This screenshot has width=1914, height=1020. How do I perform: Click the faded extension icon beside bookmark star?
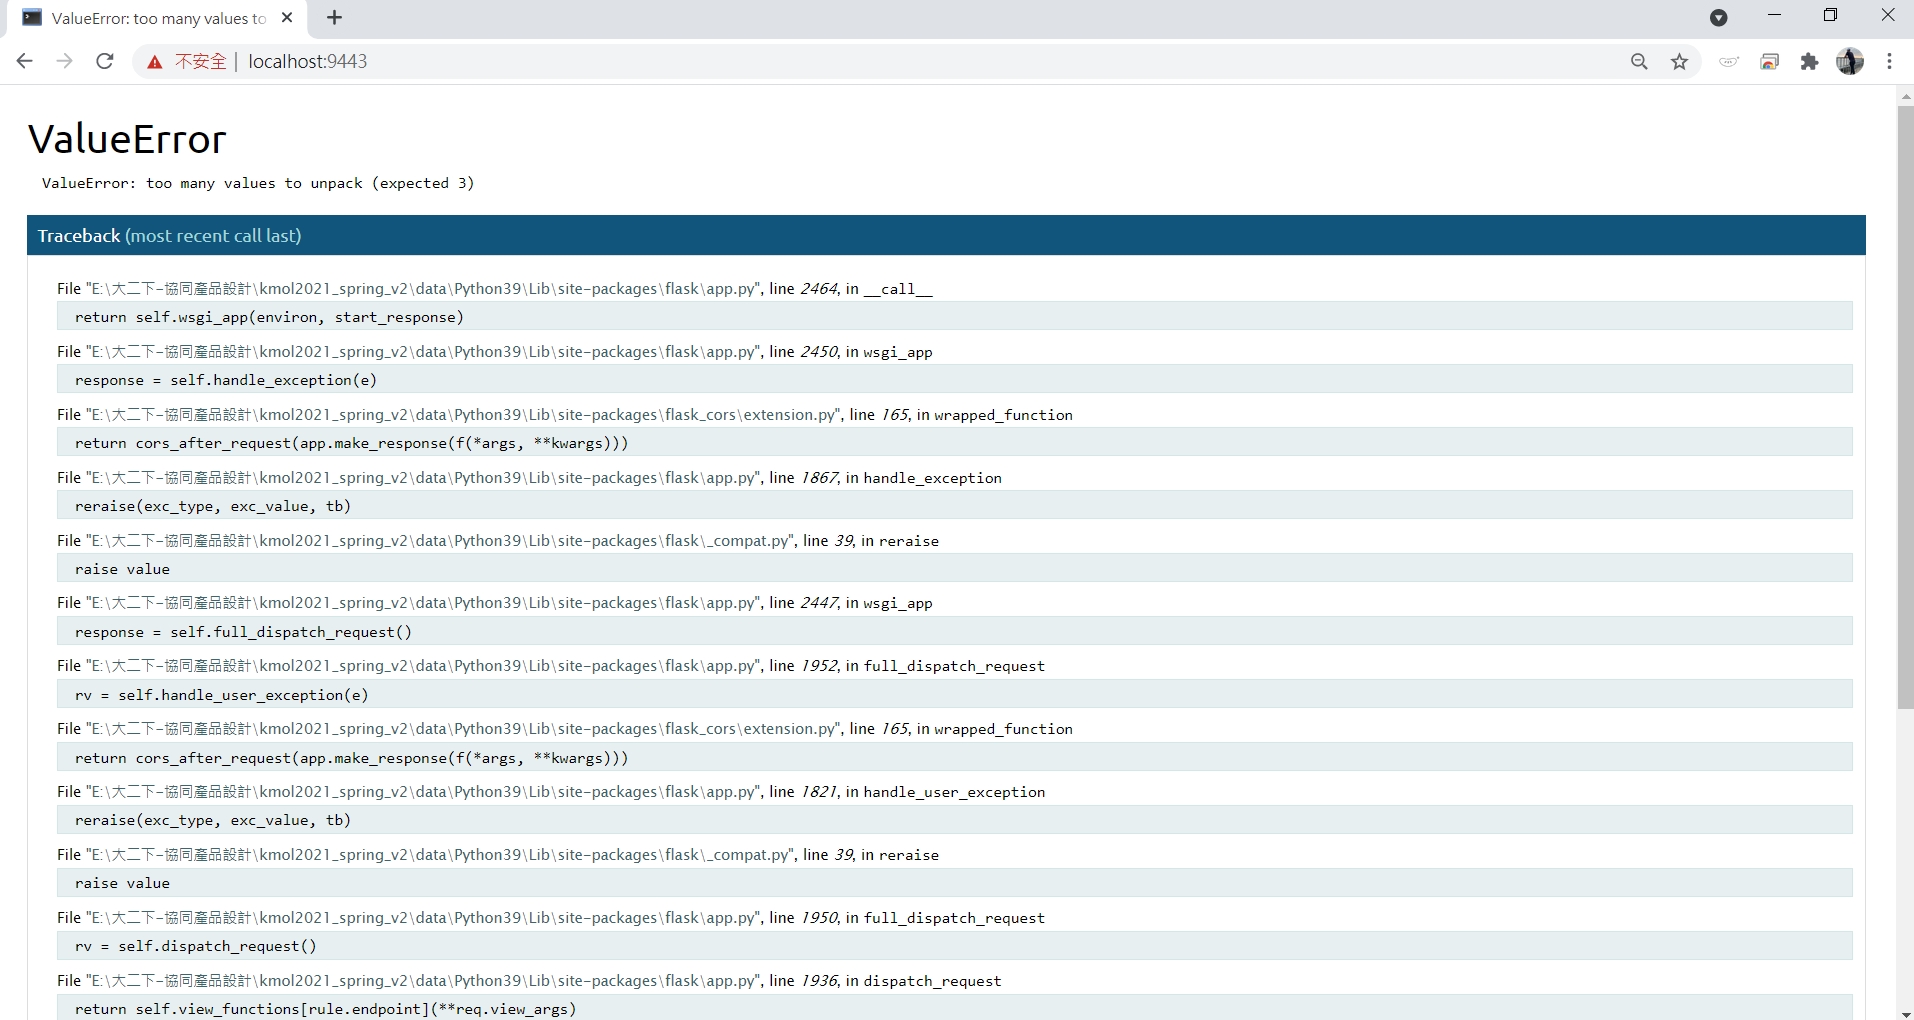coord(1729,62)
